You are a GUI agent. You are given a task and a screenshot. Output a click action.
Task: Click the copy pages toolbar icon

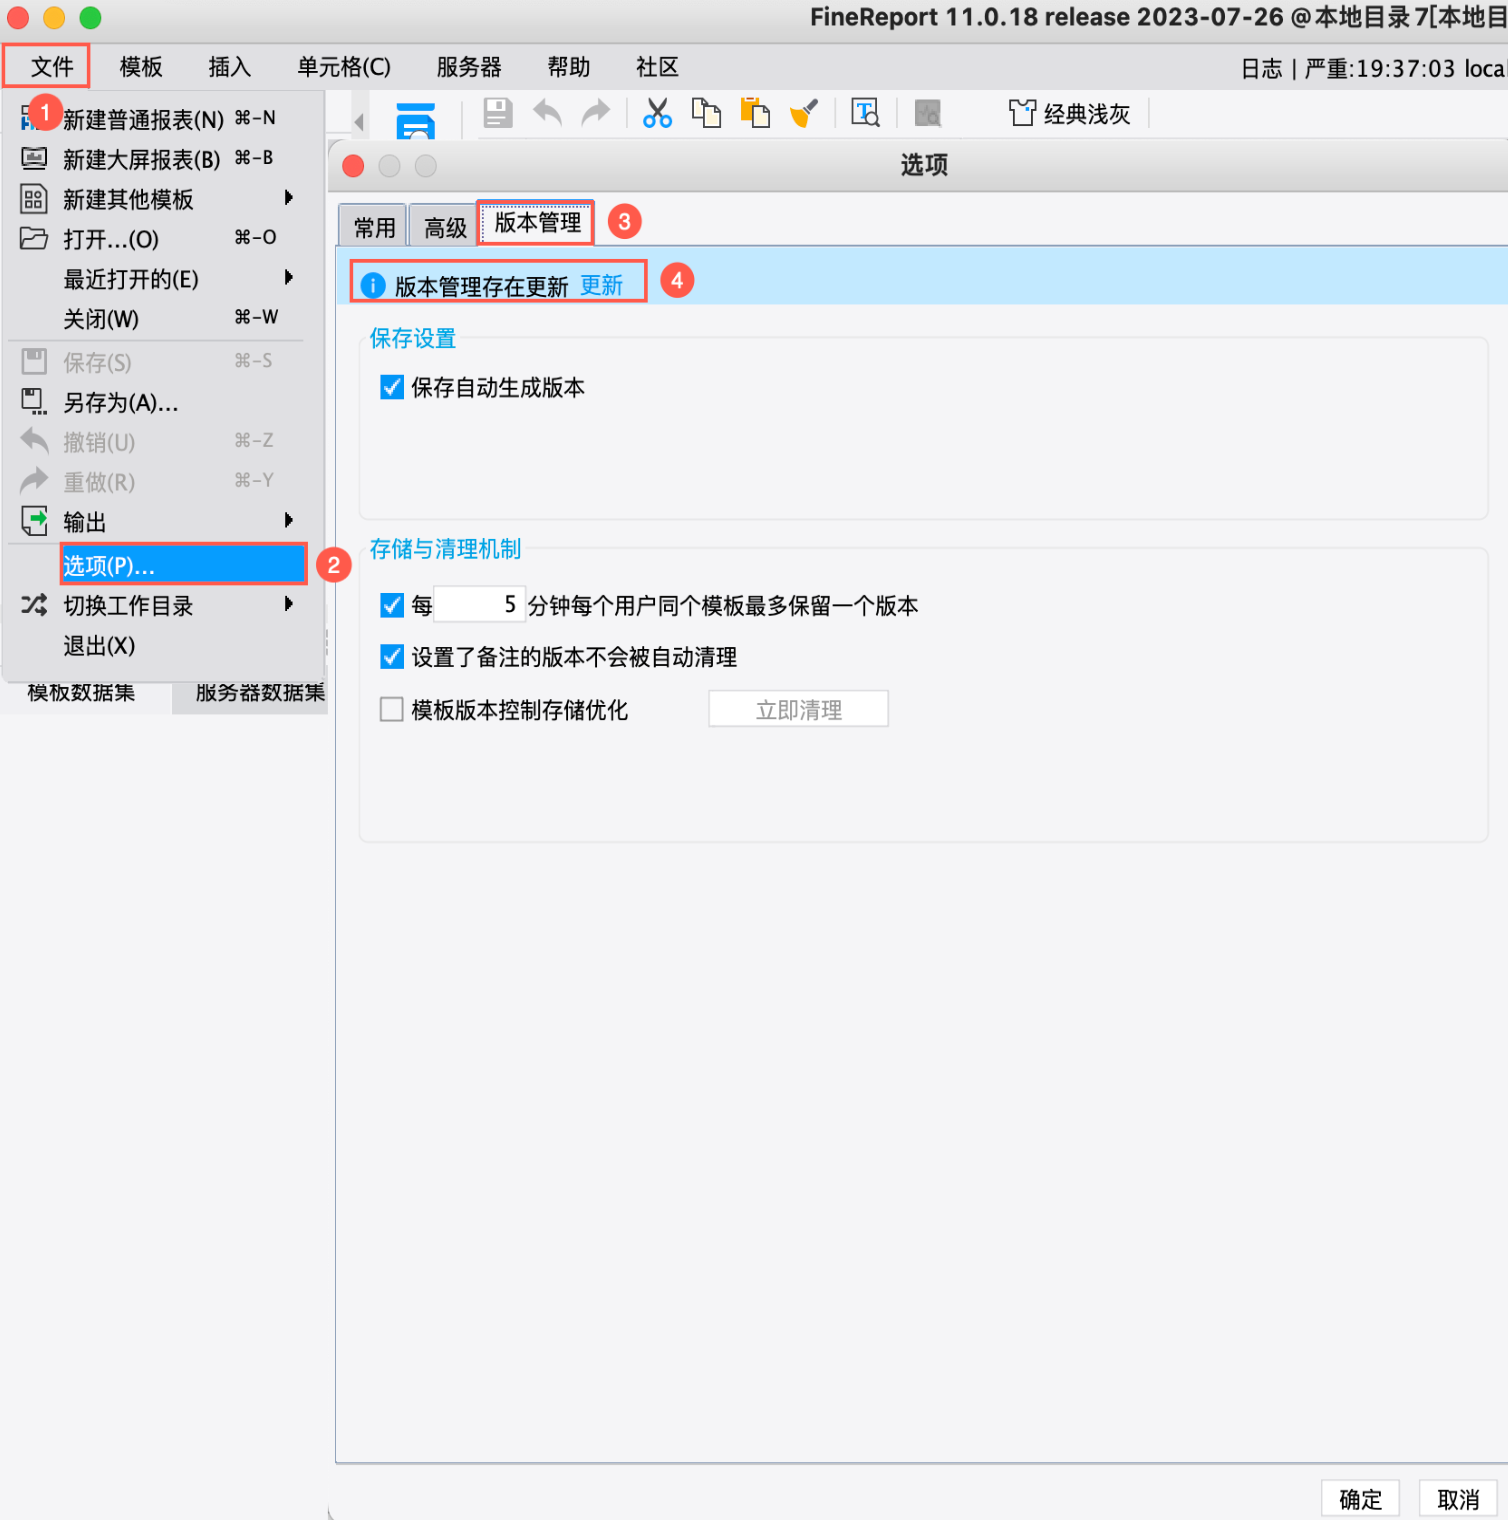(706, 113)
